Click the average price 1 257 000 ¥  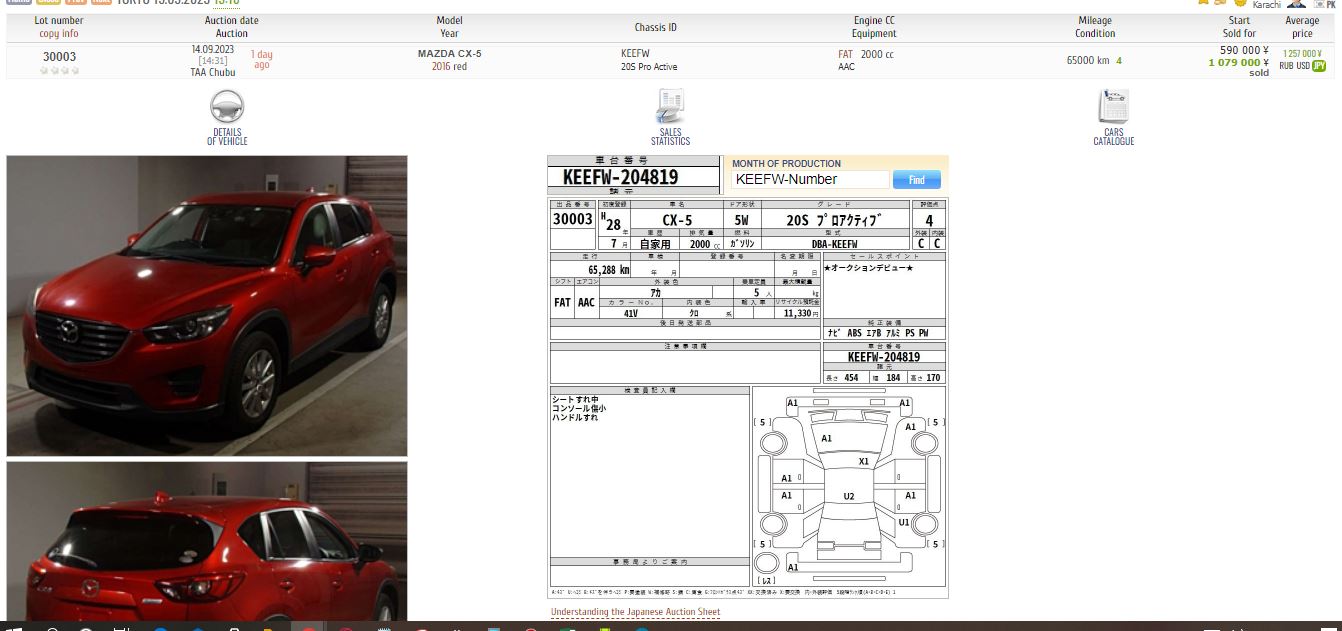coord(1301,53)
